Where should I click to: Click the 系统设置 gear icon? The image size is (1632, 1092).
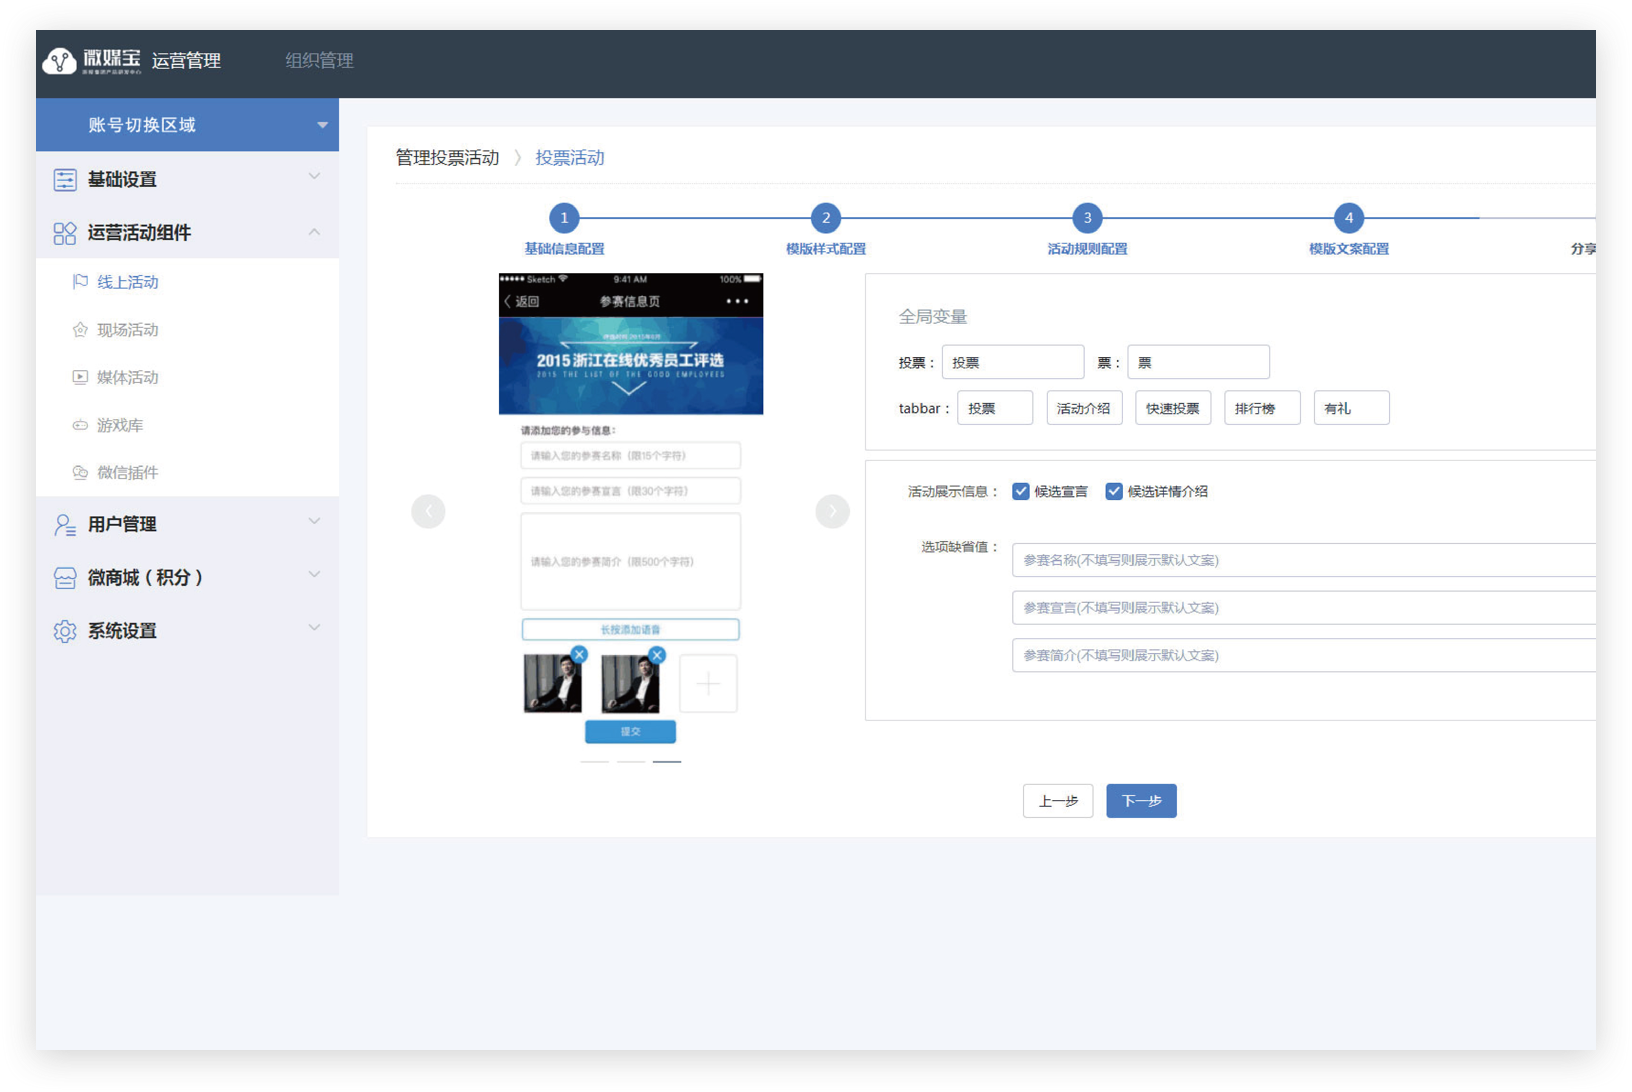click(65, 632)
